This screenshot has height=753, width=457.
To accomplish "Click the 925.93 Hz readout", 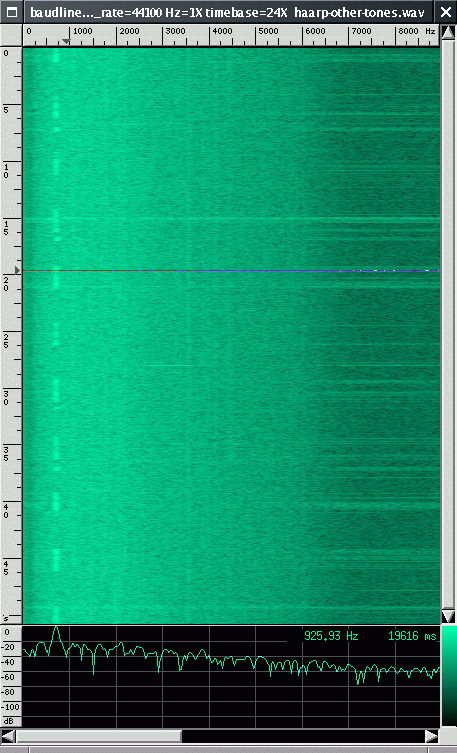I will [x=331, y=636].
